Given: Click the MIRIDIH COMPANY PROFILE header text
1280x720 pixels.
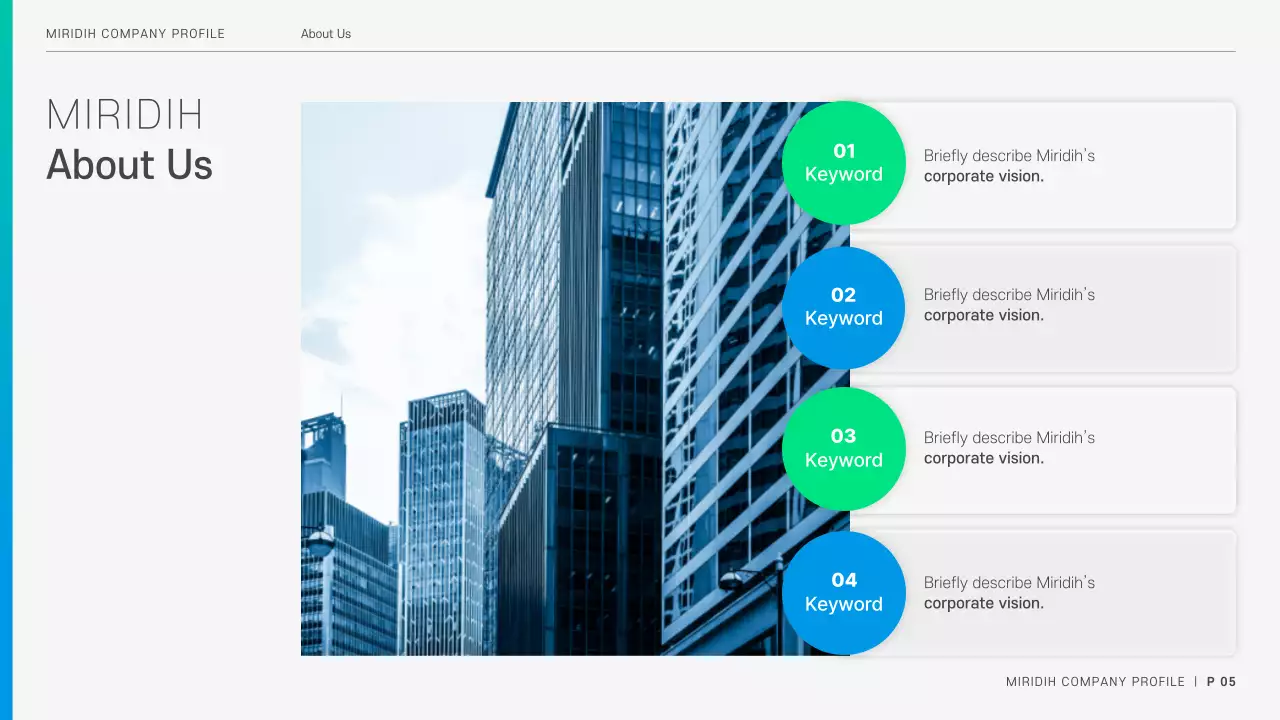Looking at the screenshot, I should [135, 33].
